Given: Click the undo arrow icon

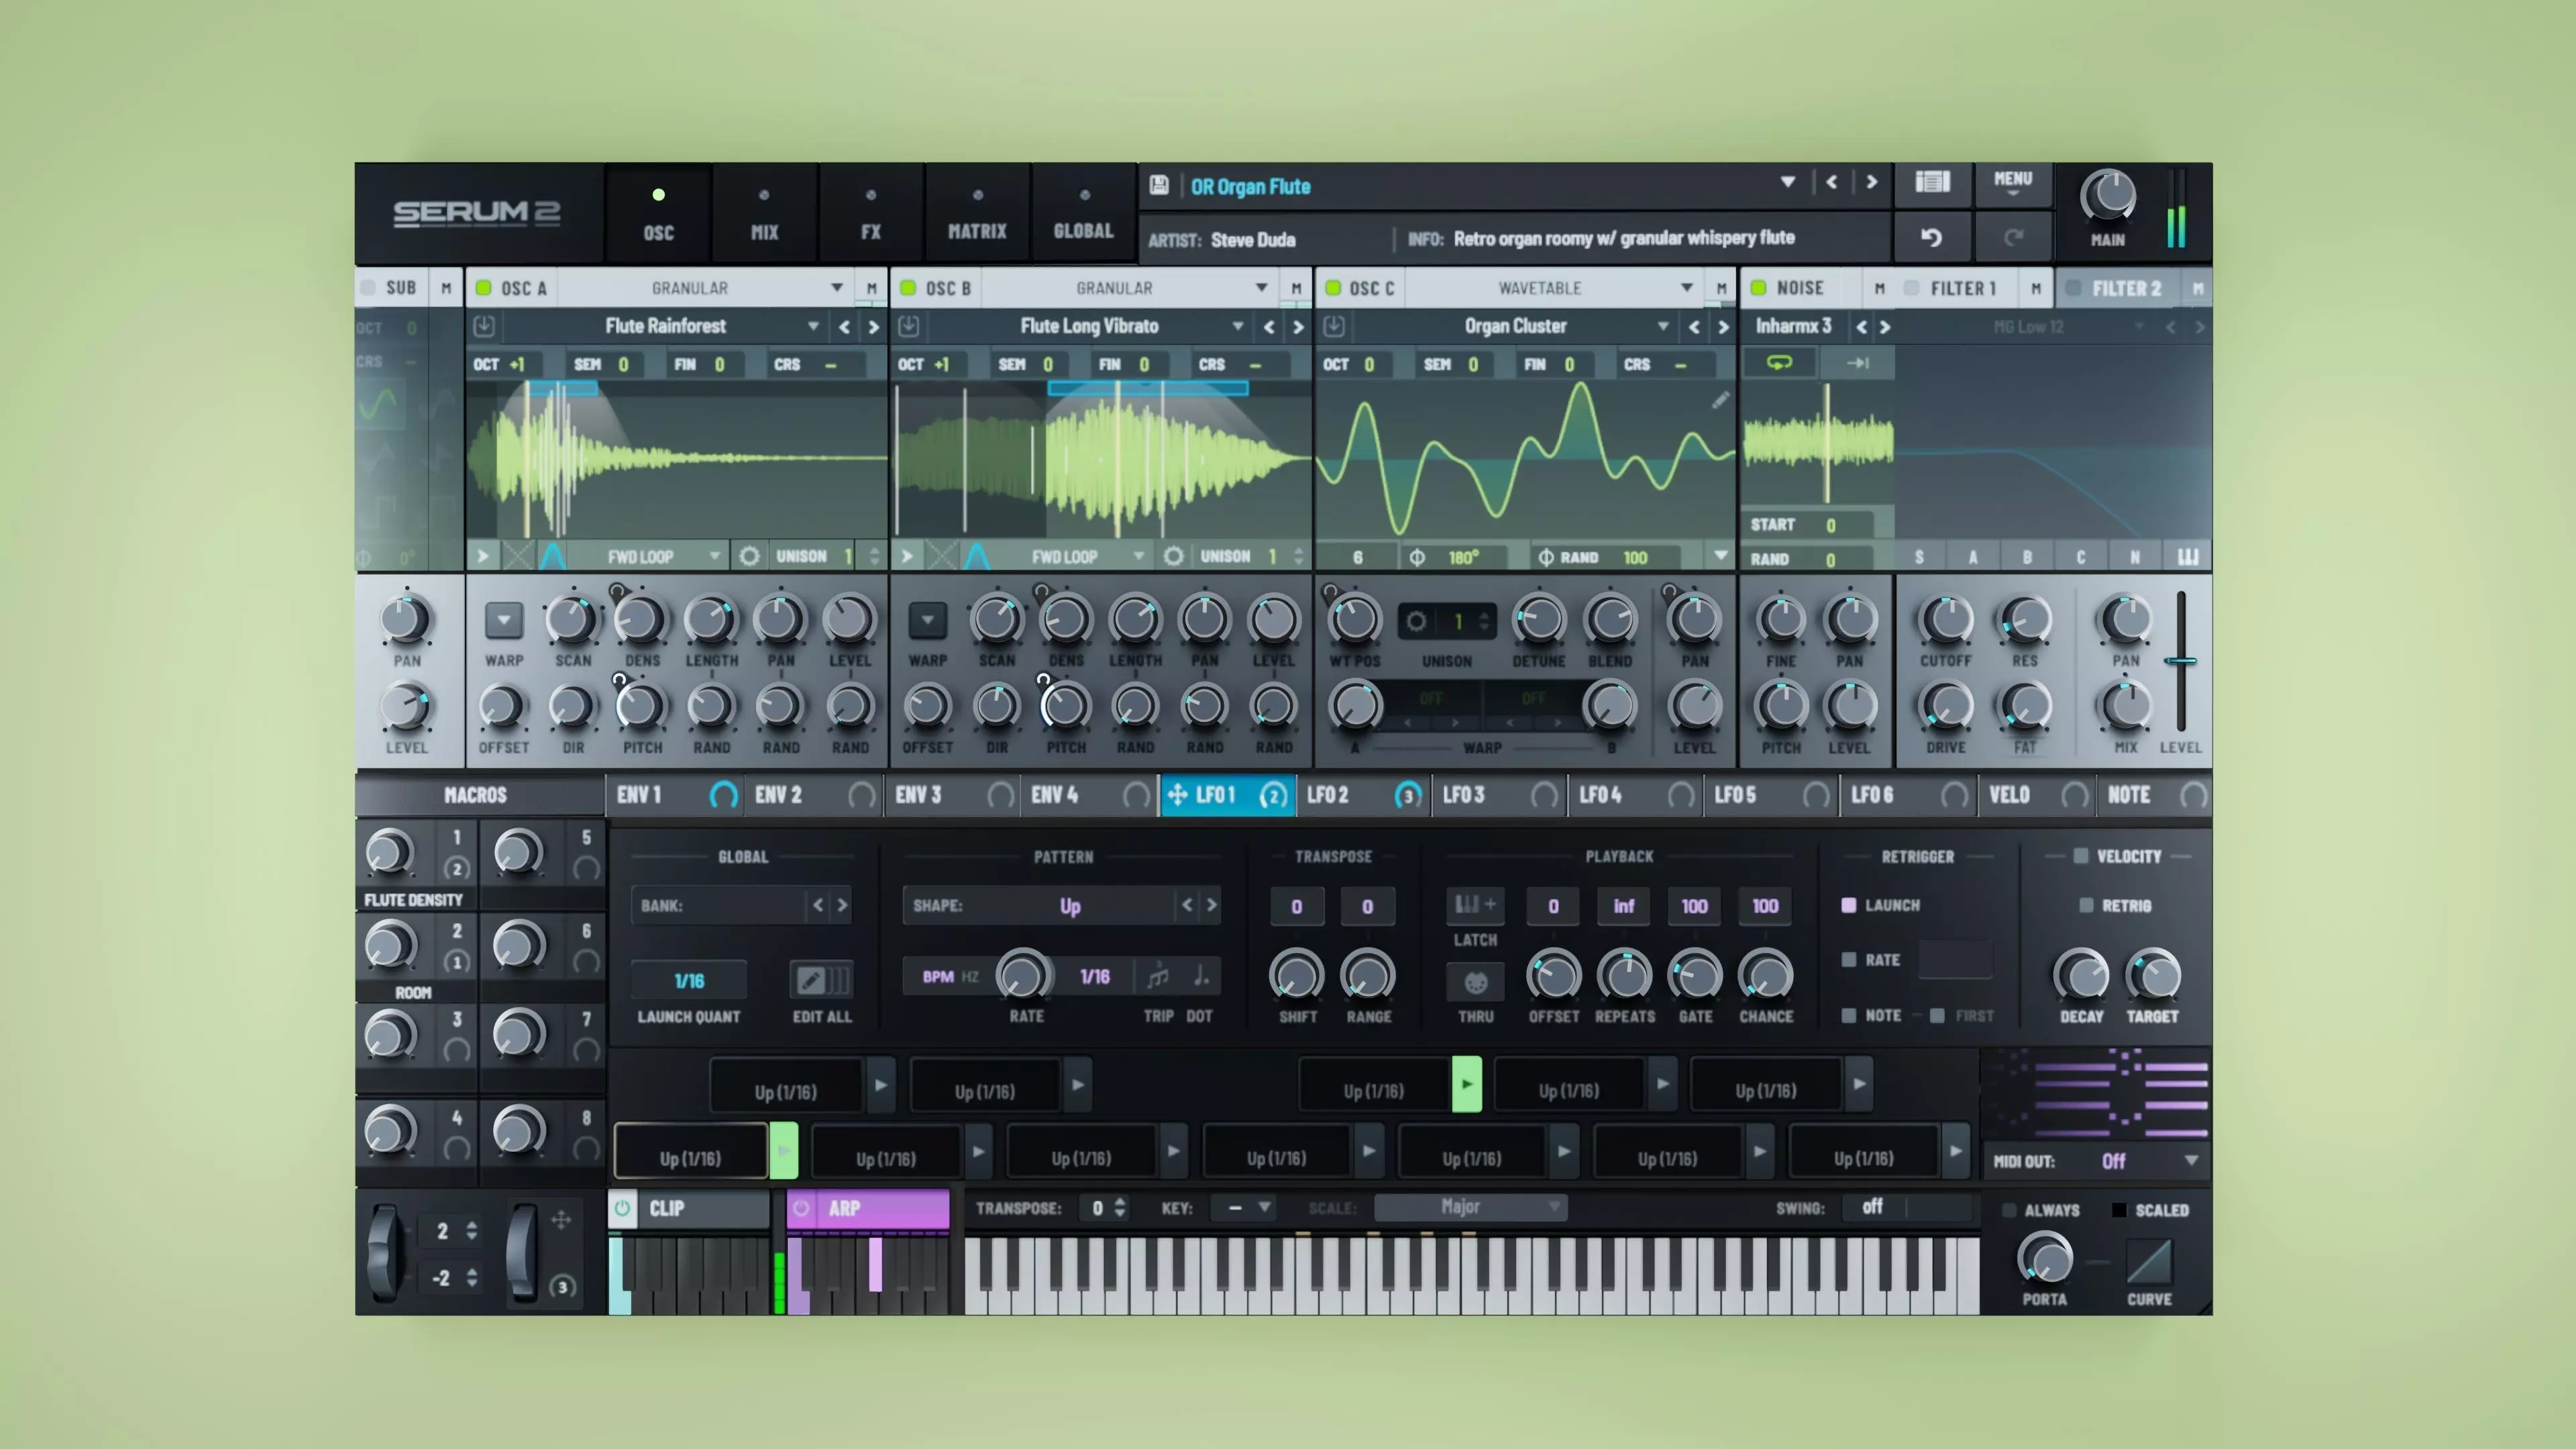Looking at the screenshot, I should (x=1931, y=238).
